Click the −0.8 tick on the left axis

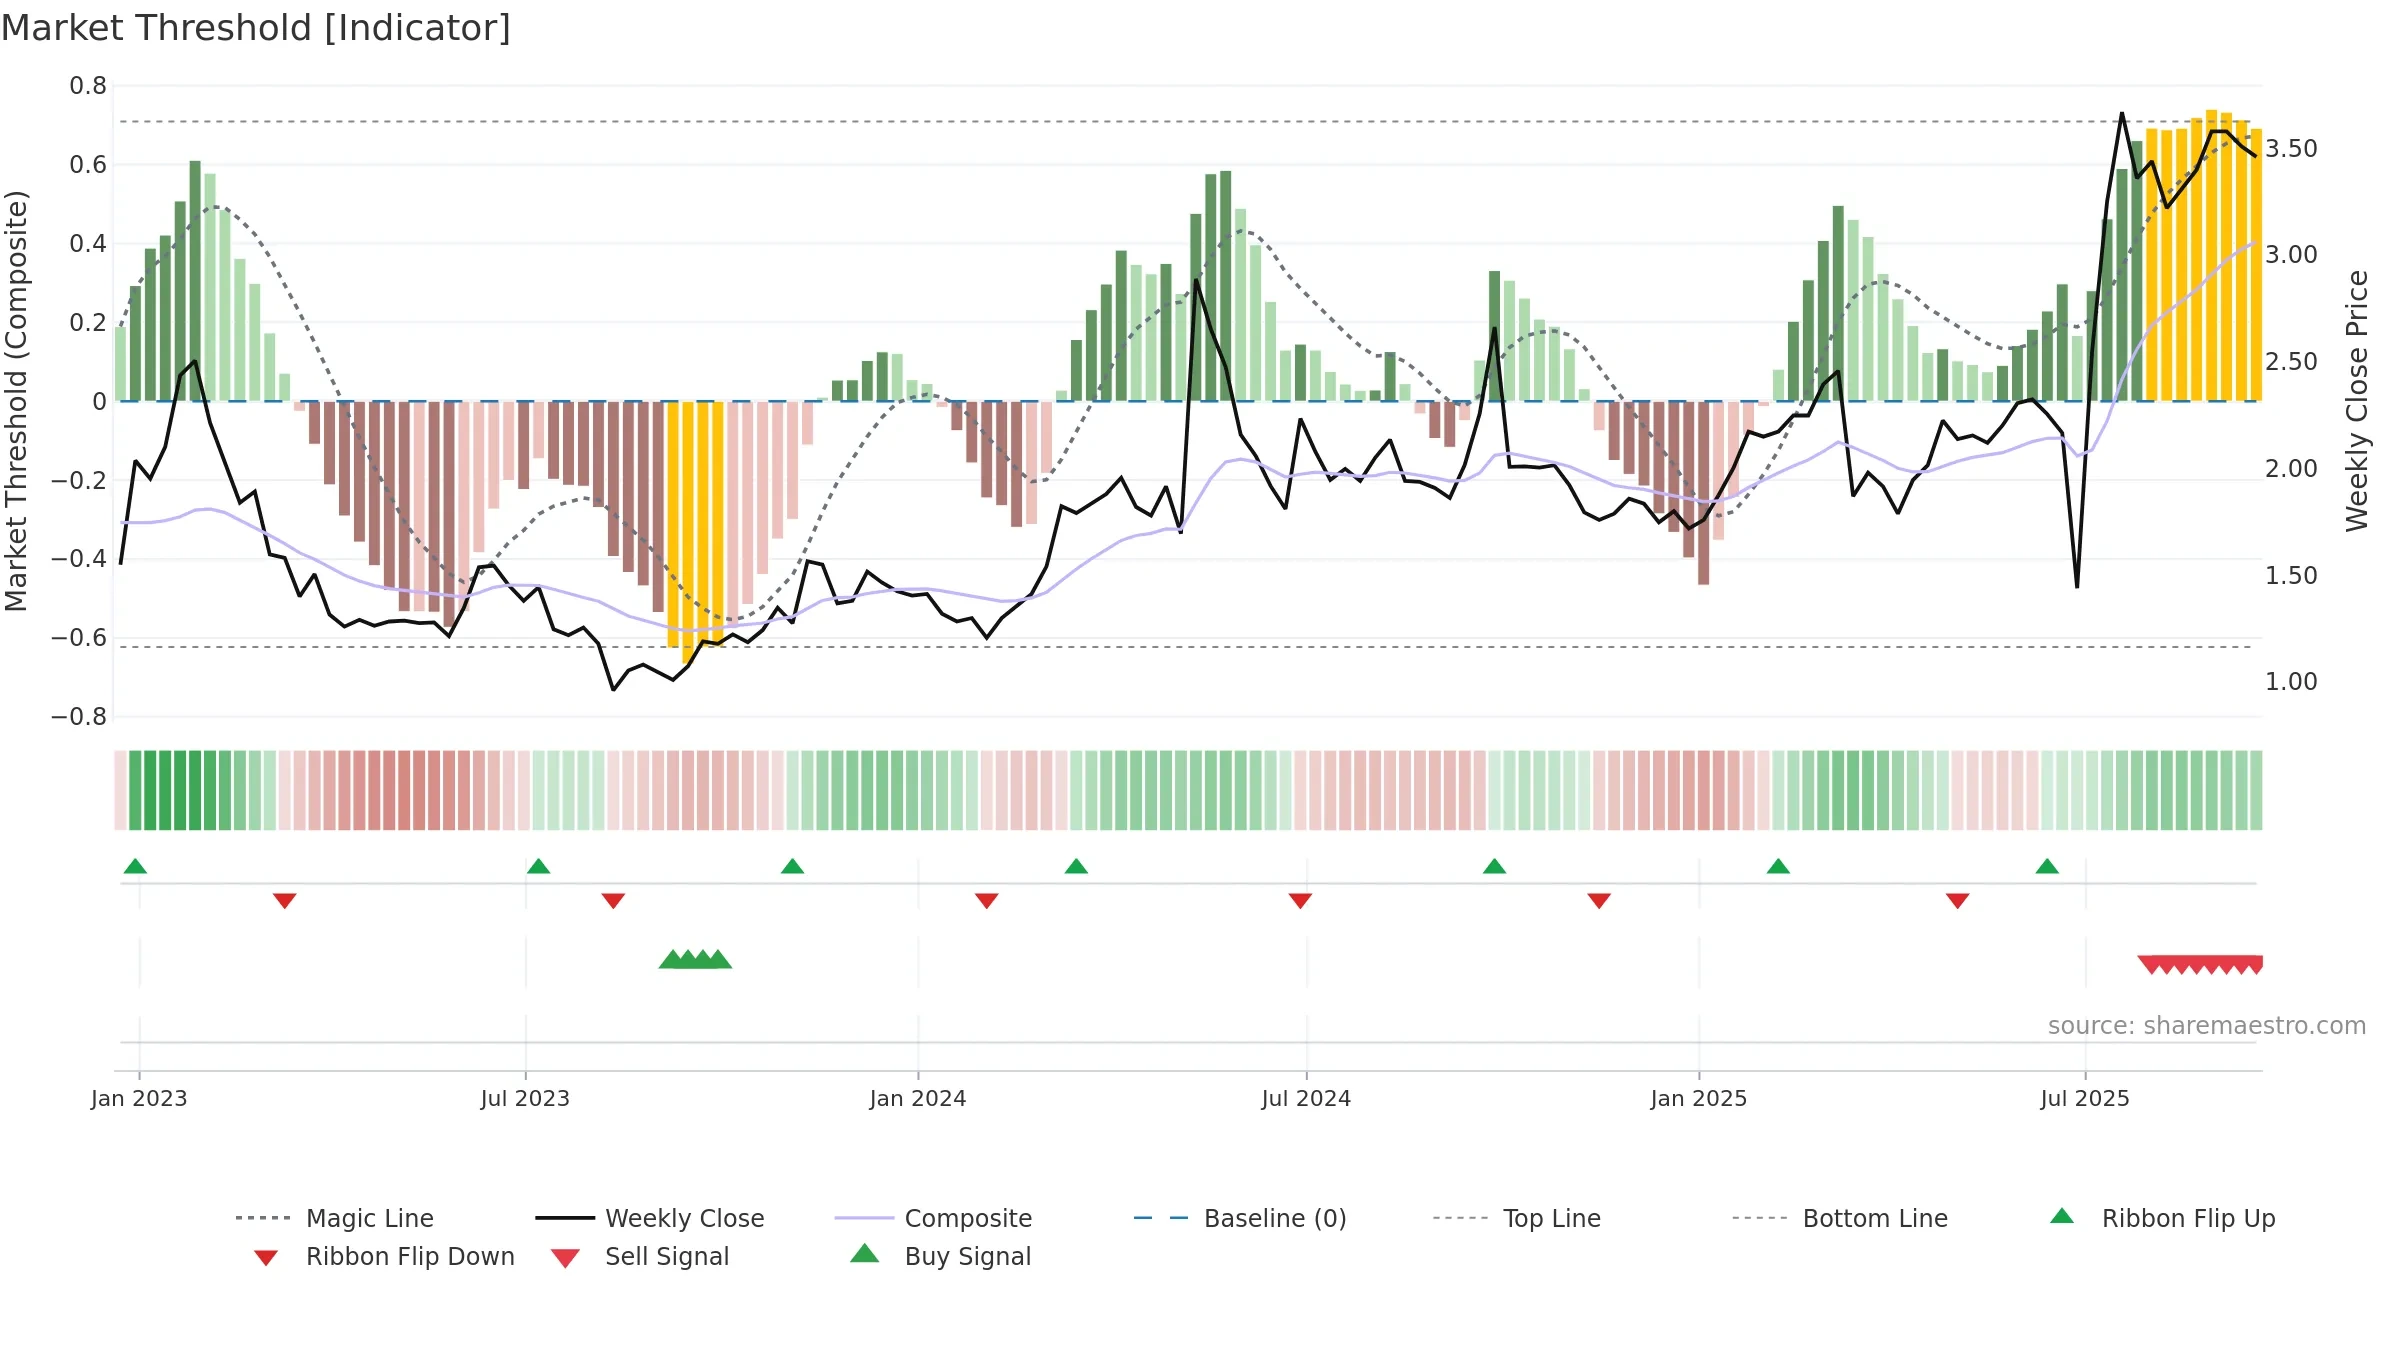pyautogui.click(x=79, y=717)
